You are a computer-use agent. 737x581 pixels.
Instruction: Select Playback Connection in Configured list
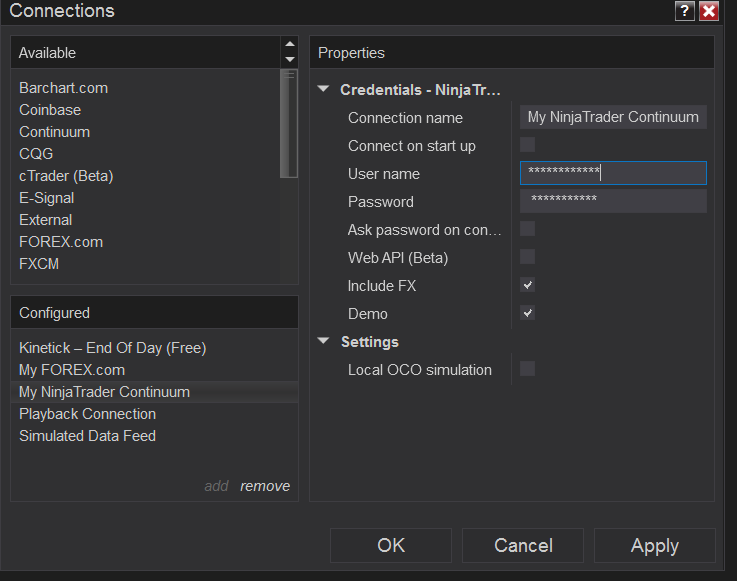pos(87,414)
